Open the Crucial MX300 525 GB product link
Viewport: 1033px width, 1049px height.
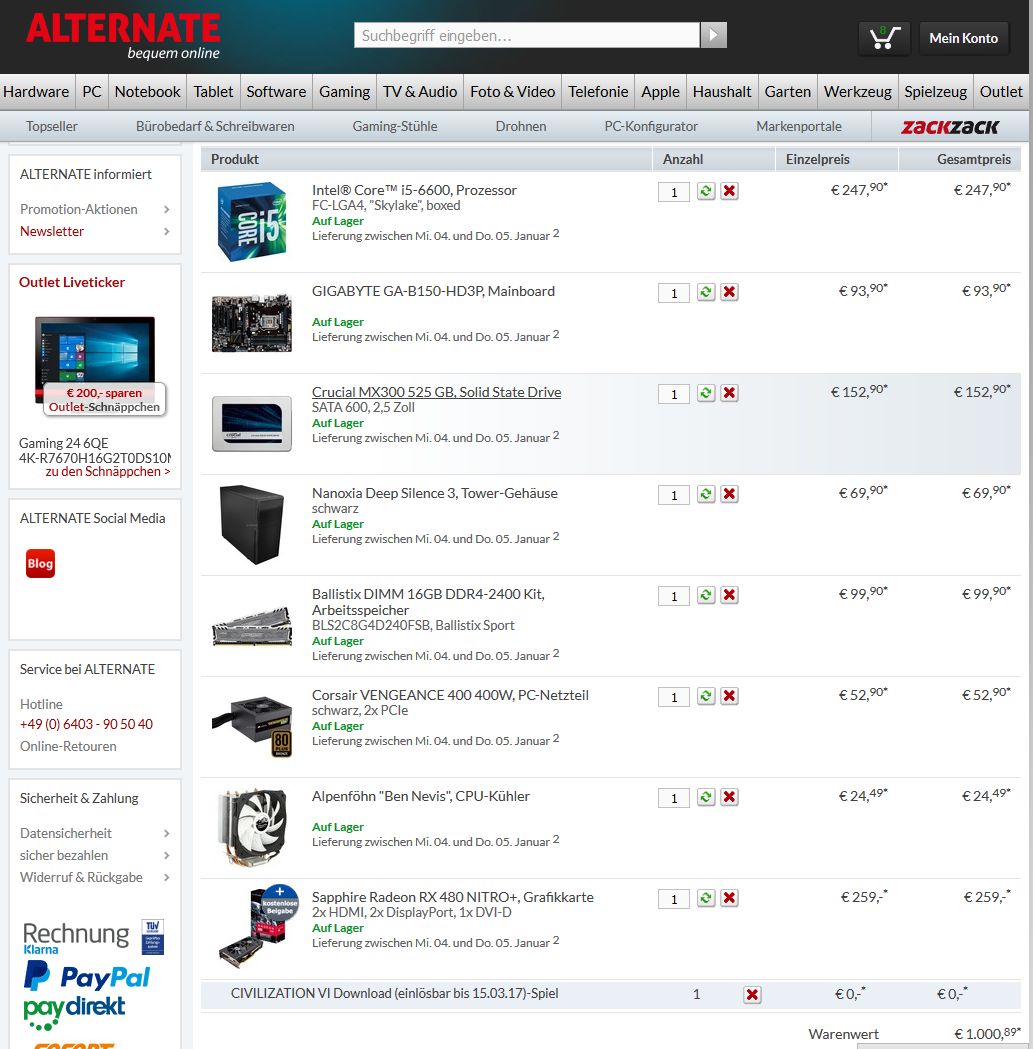coord(436,392)
